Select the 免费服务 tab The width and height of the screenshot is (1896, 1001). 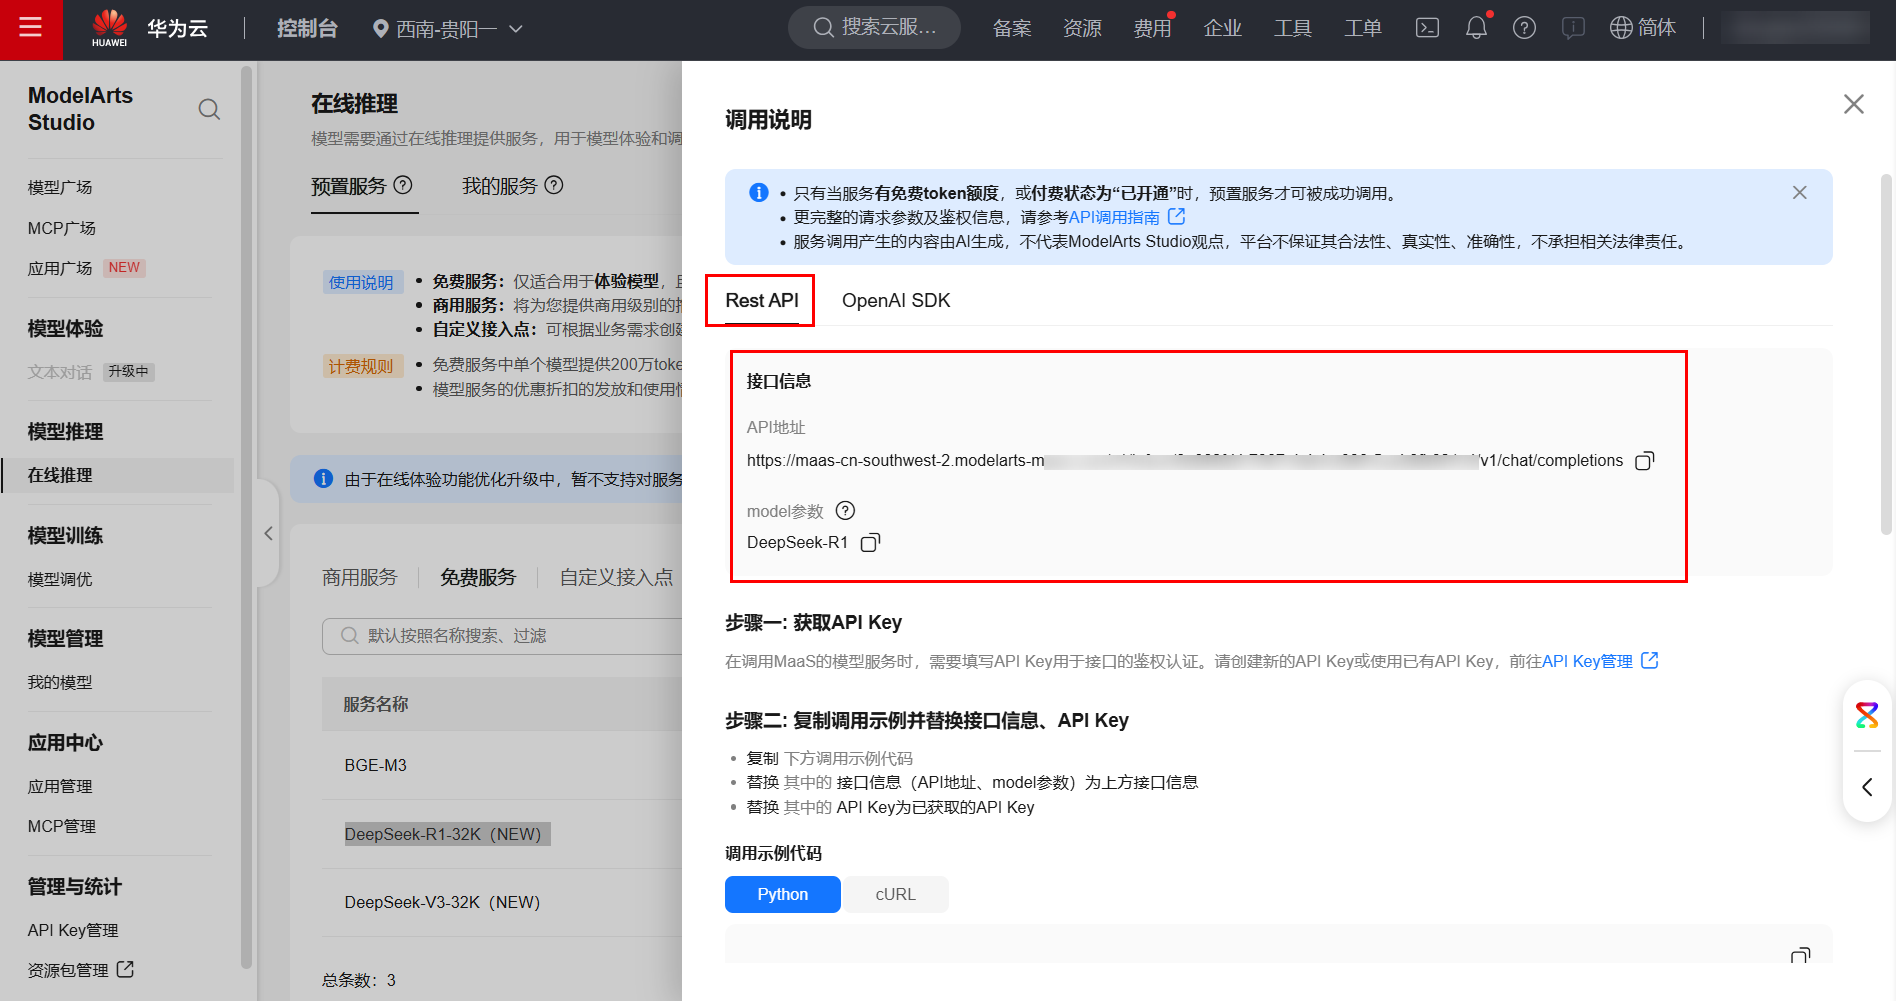[478, 577]
